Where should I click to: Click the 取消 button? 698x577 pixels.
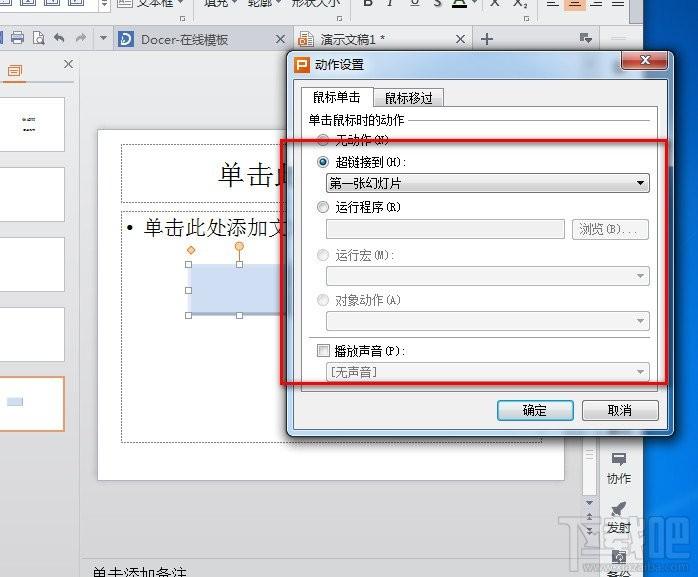pyautogui.click(x=620, y=410)
